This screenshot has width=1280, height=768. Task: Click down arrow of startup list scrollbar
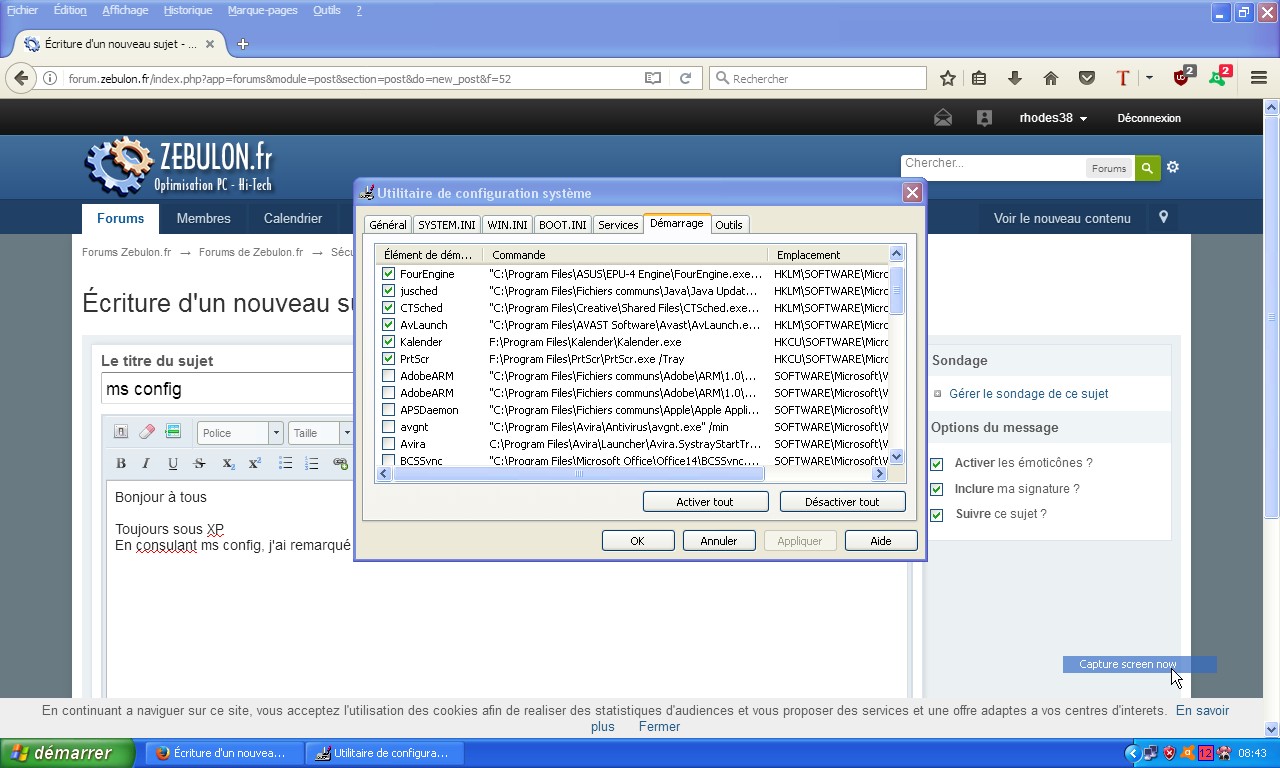(896, 456)
